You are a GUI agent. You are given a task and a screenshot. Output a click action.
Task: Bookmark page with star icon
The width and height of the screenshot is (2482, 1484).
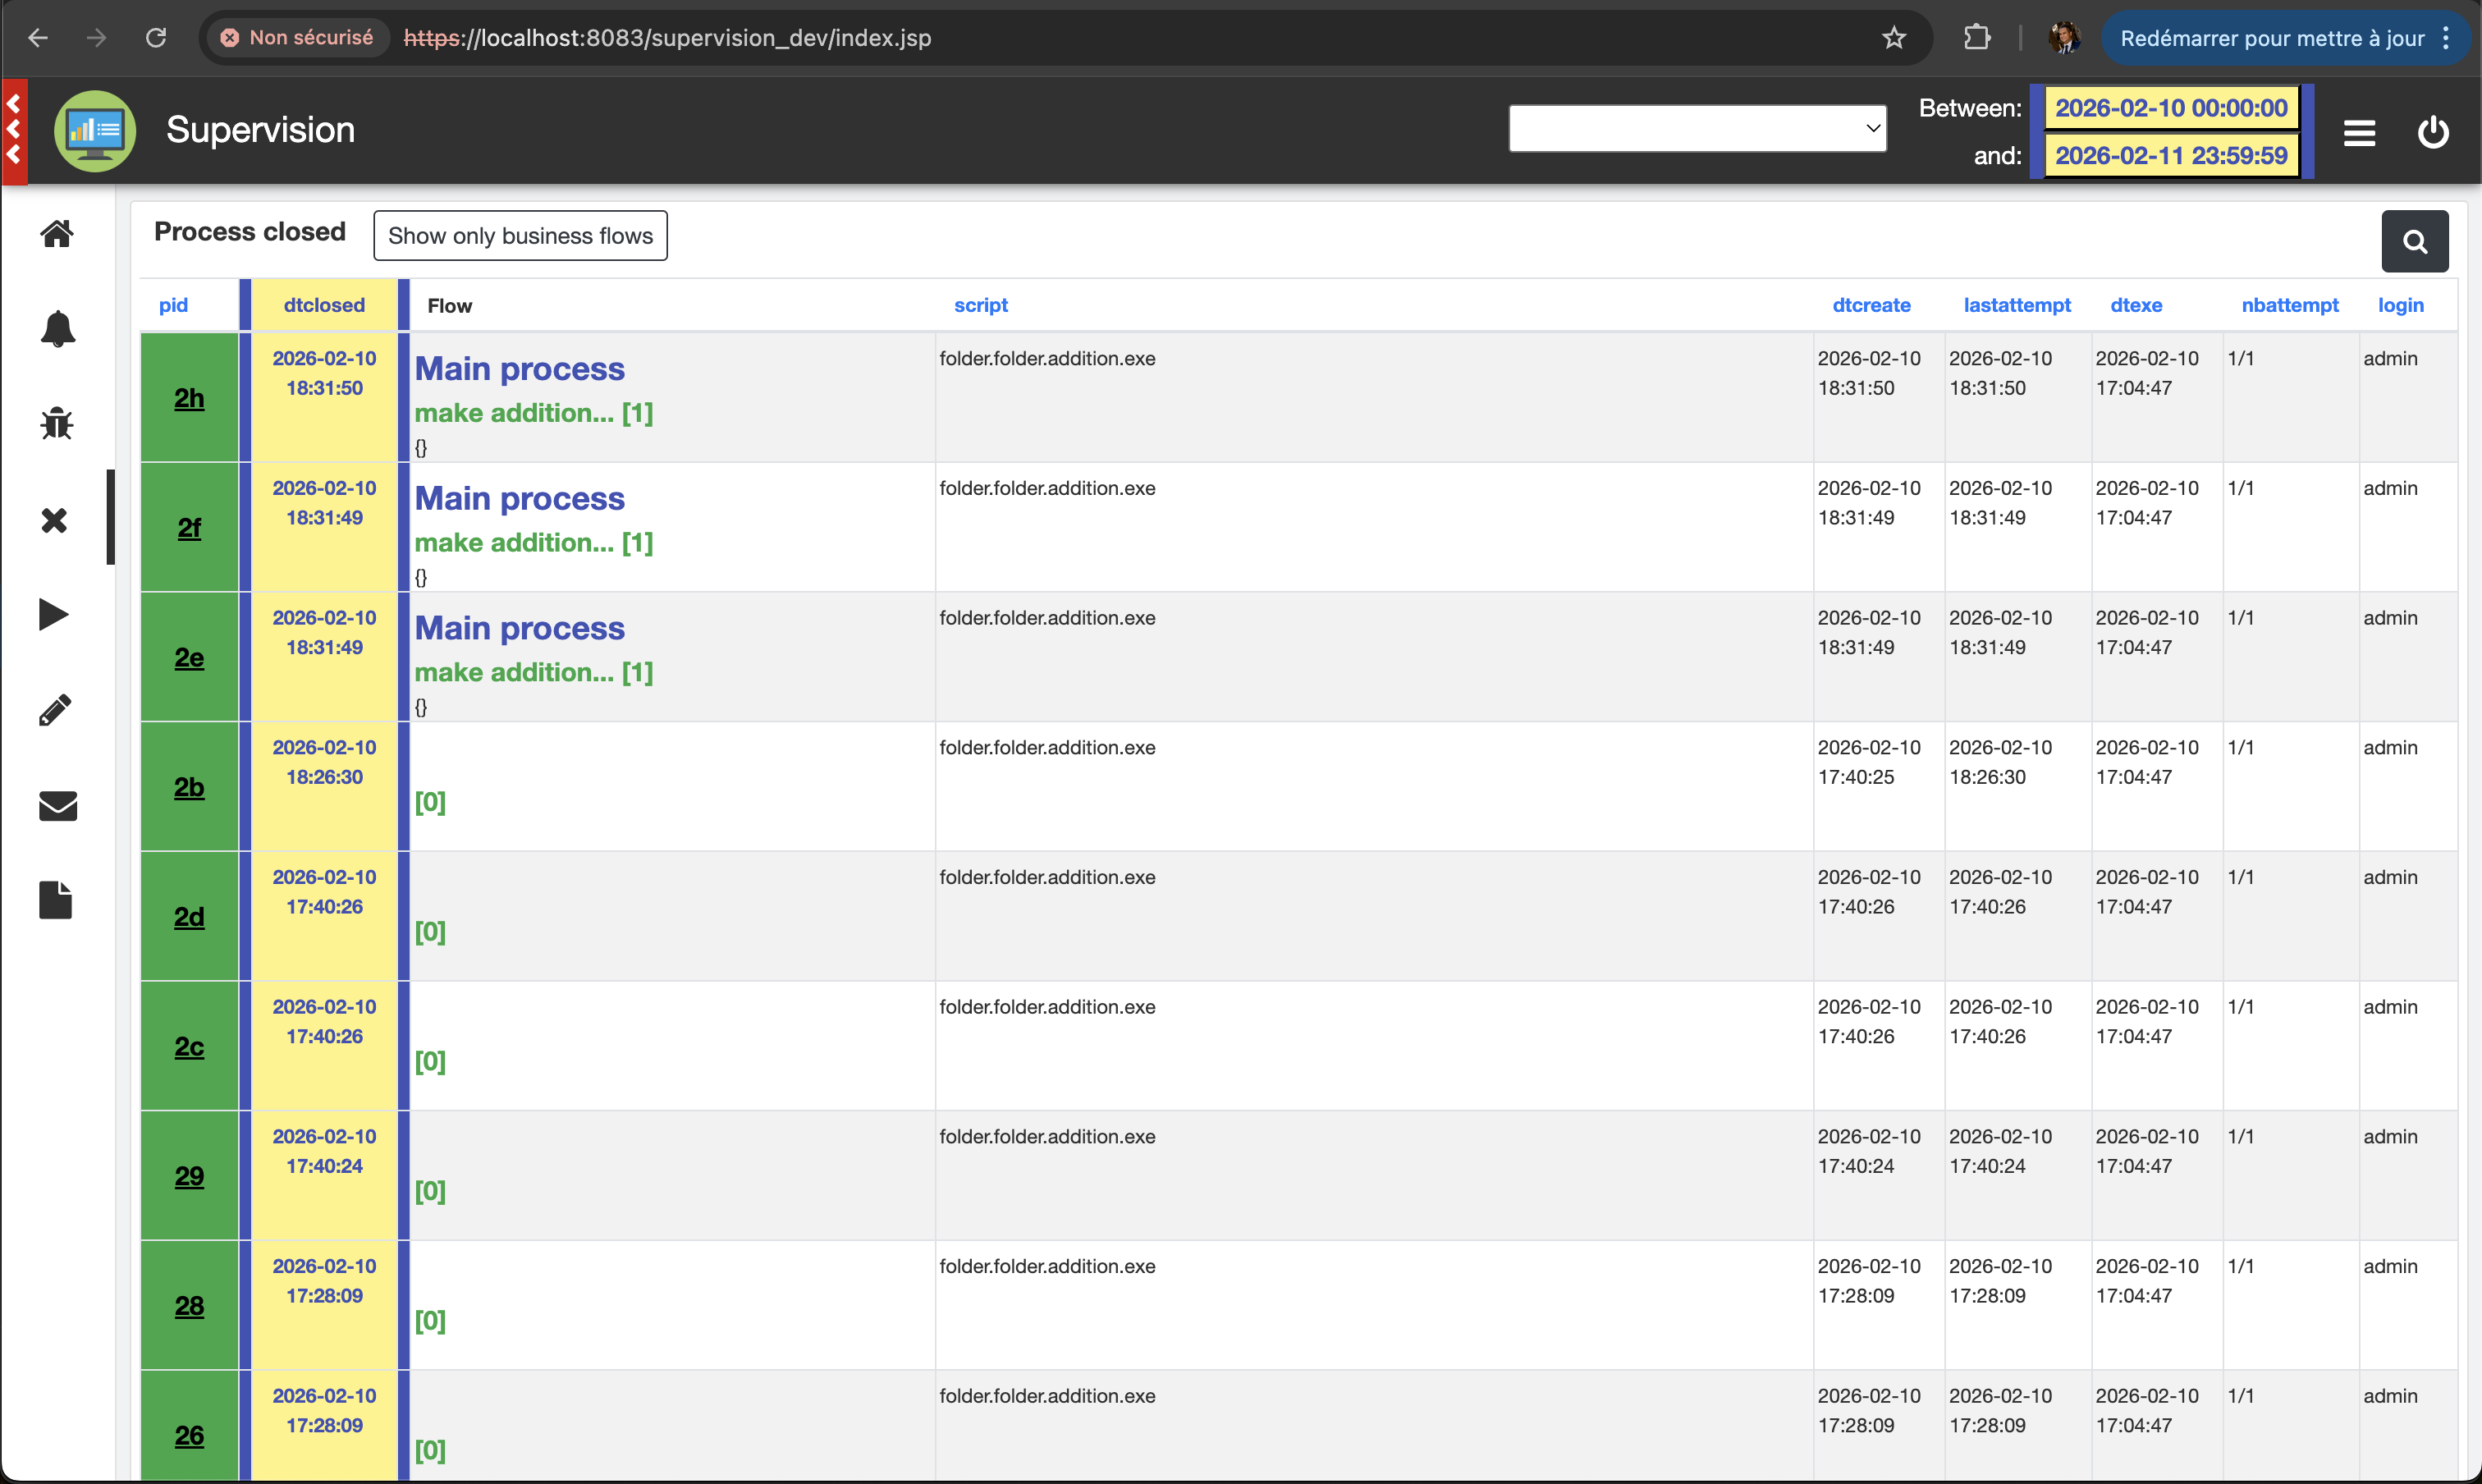(1893, 38)
